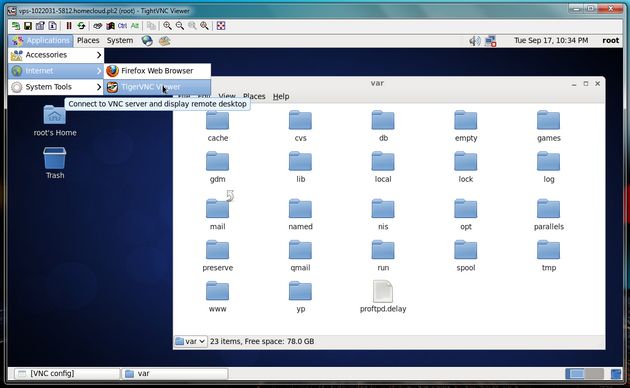Select the lock folder
Image resolution: width=630 pixels, height=388 pixels.
466,167
